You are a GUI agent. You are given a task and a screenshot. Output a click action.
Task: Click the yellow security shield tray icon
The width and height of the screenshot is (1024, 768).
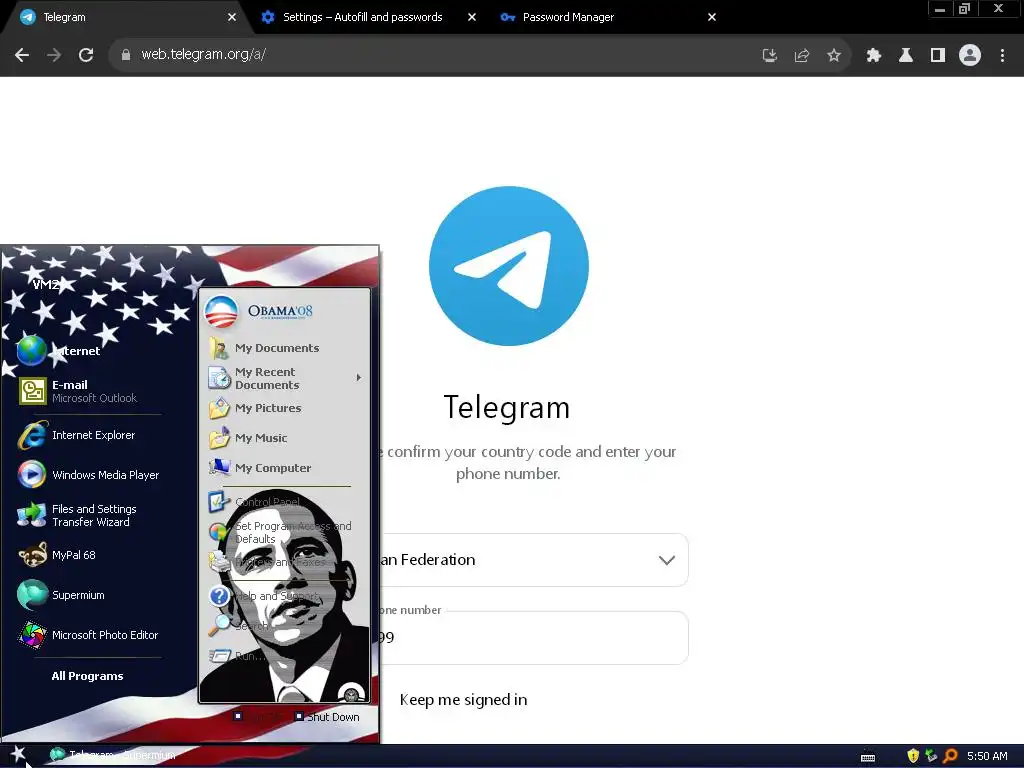point(913,756)
